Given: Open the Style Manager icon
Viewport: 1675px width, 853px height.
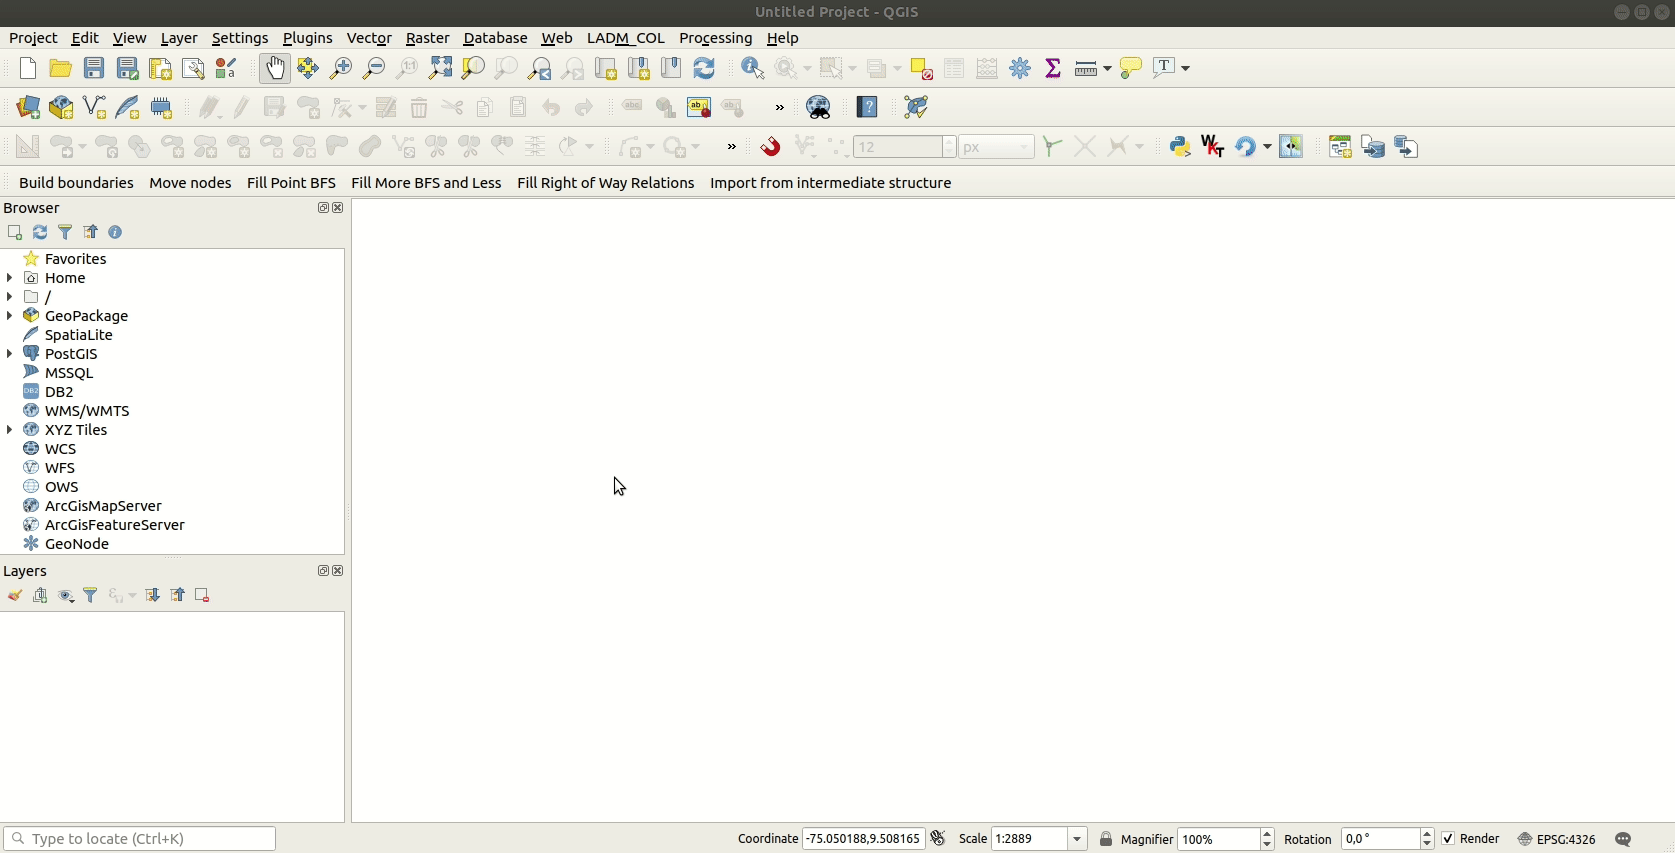Looking at the screenshot, I should pos(226,68).
